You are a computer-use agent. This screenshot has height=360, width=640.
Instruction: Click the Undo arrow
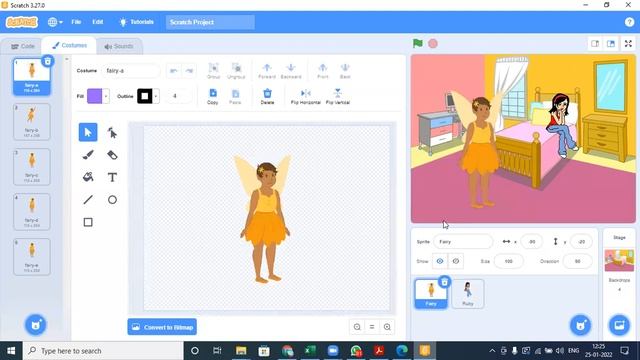click(173, 71)
